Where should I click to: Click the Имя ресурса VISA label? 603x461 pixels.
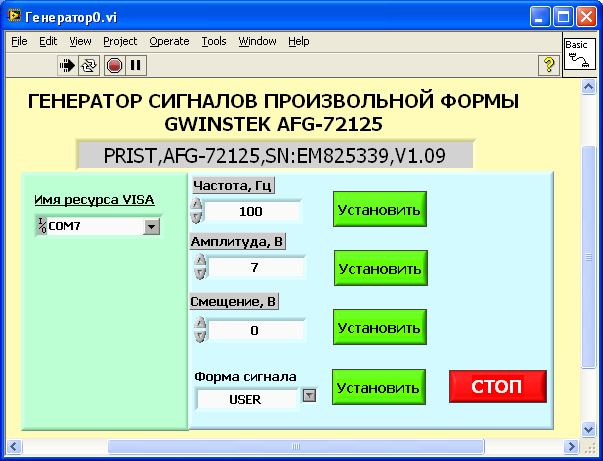(95, 200)
